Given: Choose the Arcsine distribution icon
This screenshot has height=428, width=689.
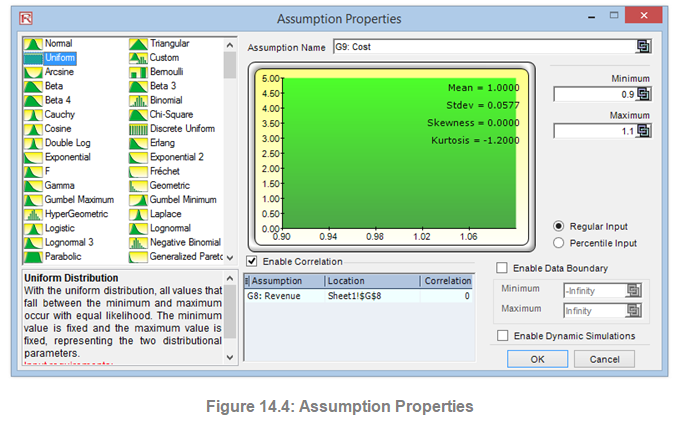Looking at the screenshot, I should [33, 72].
